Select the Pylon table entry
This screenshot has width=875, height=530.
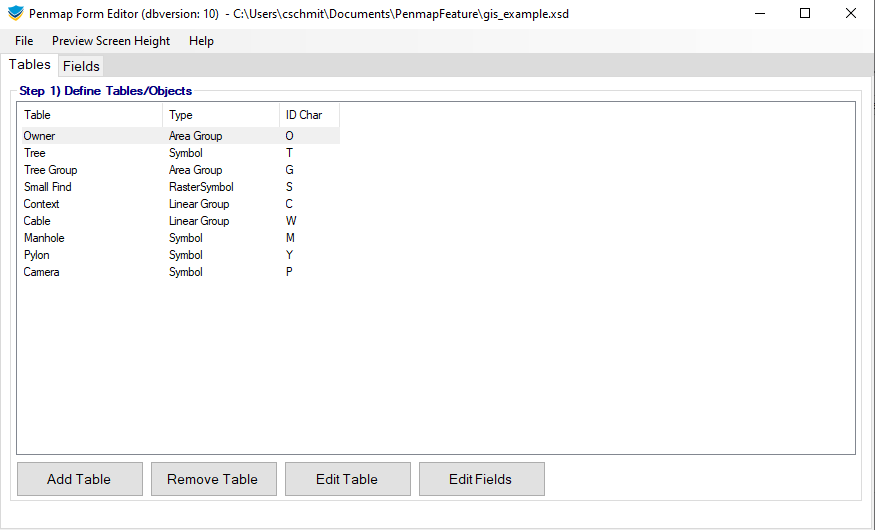coord(37,255)
